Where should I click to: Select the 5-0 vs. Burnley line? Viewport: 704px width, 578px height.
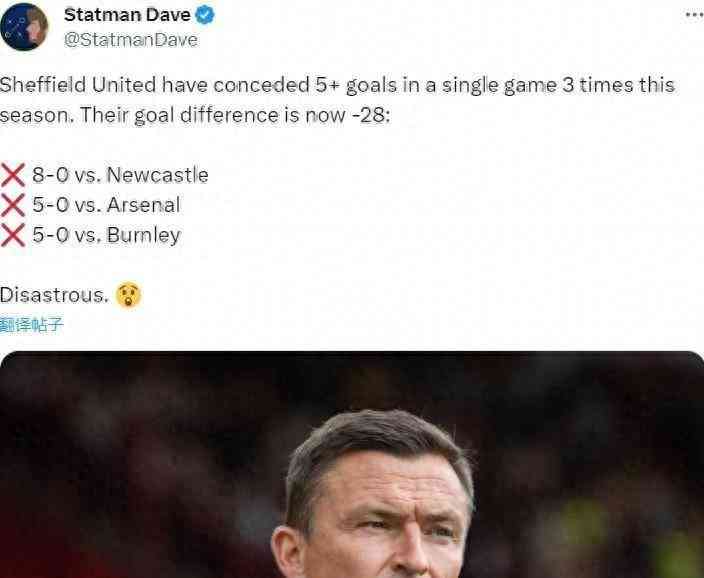pos(106,235)
